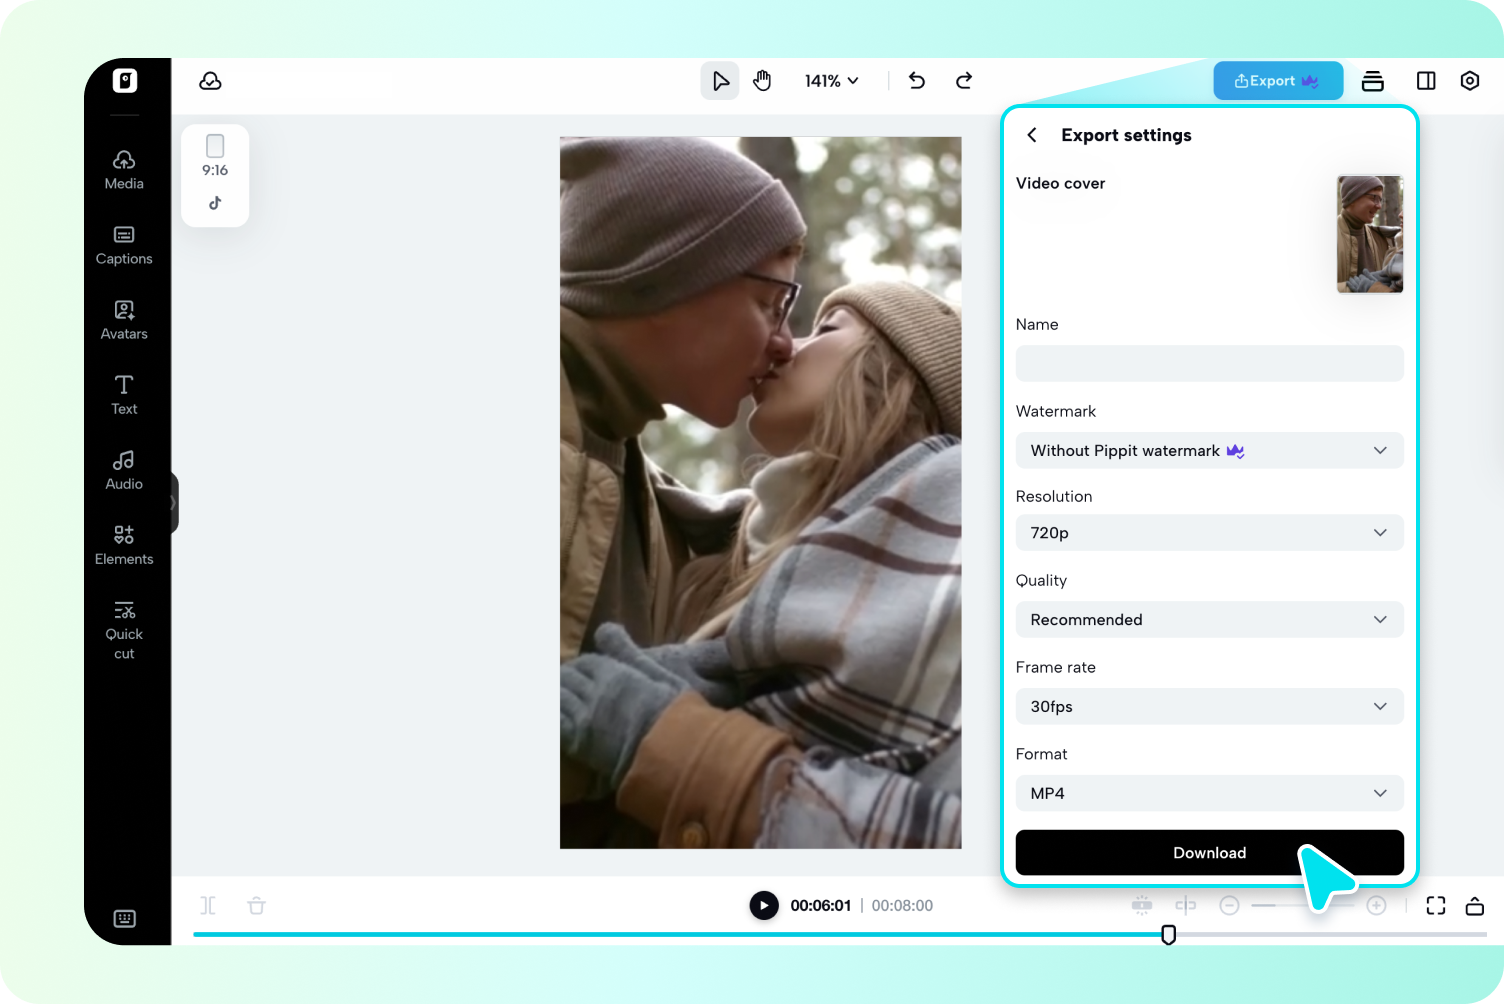Select the hand pan tool
This screenshot has height=1004, width=1504.
point(762,81)
